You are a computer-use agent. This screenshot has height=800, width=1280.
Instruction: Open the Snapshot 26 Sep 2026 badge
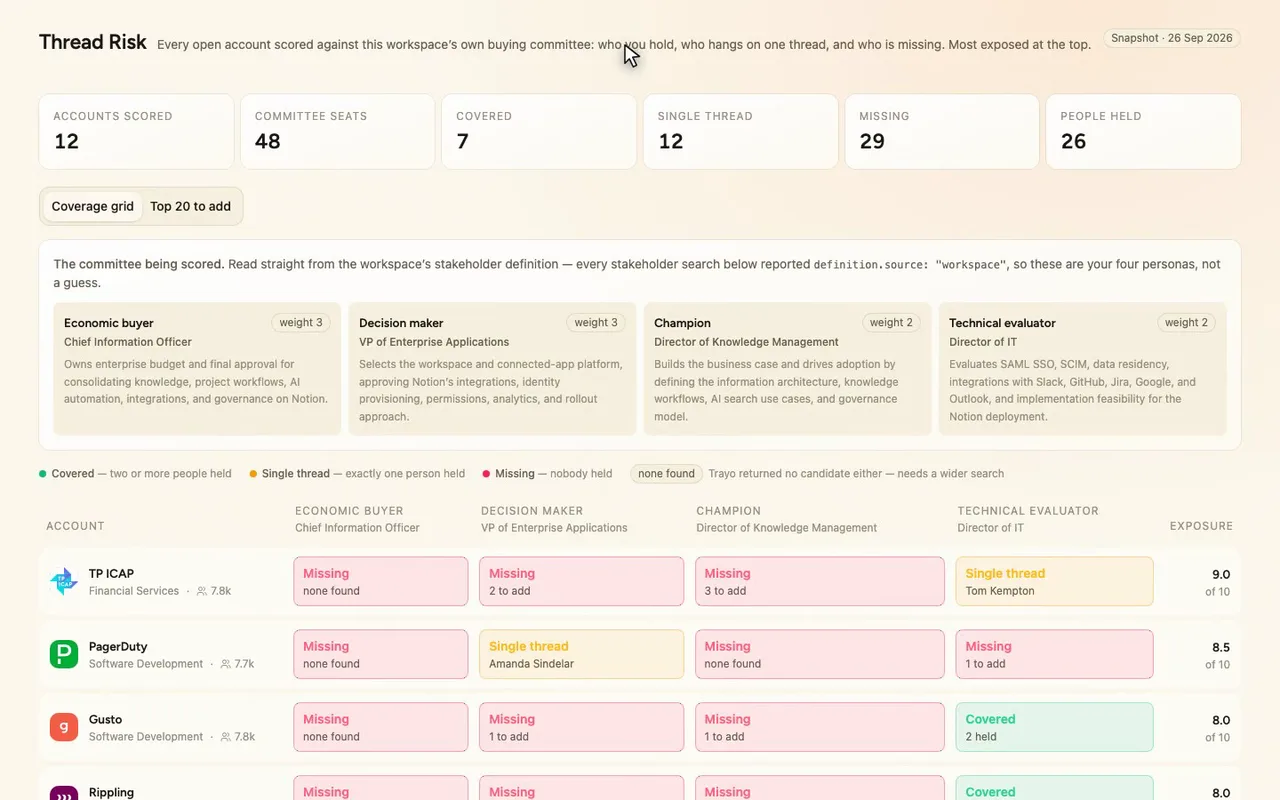(1172, 38)
